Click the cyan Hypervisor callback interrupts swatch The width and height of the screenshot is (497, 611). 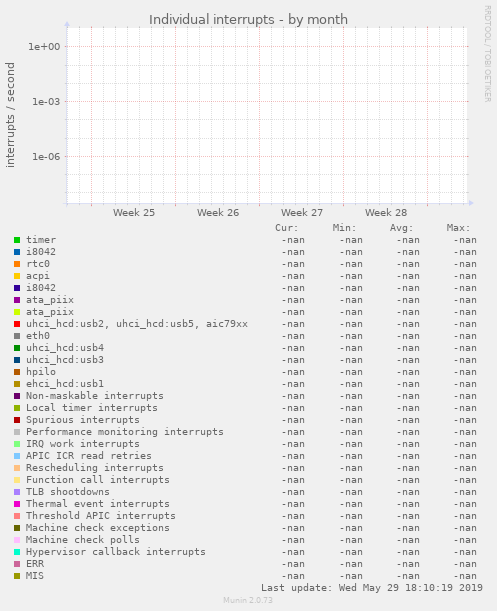tap(17, 552)
